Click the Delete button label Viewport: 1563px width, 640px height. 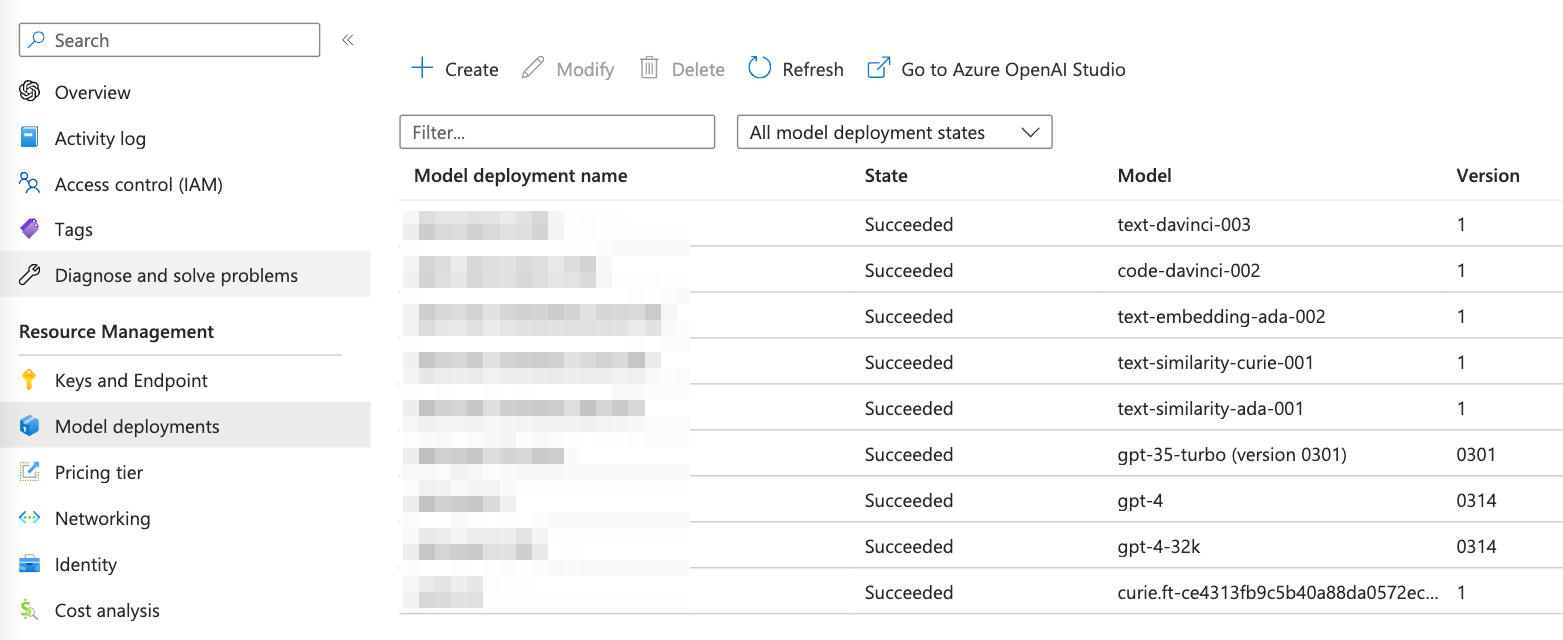[698, 69]
